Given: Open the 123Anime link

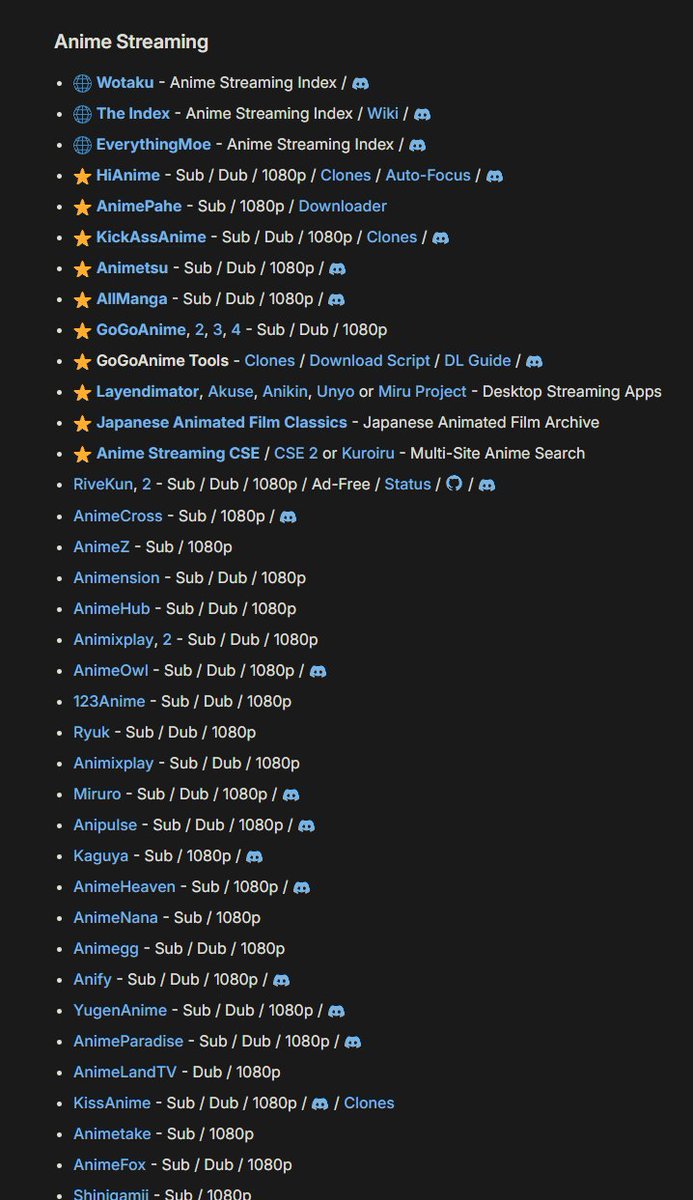Looking at the screenshot, I should tap(109, 701).
